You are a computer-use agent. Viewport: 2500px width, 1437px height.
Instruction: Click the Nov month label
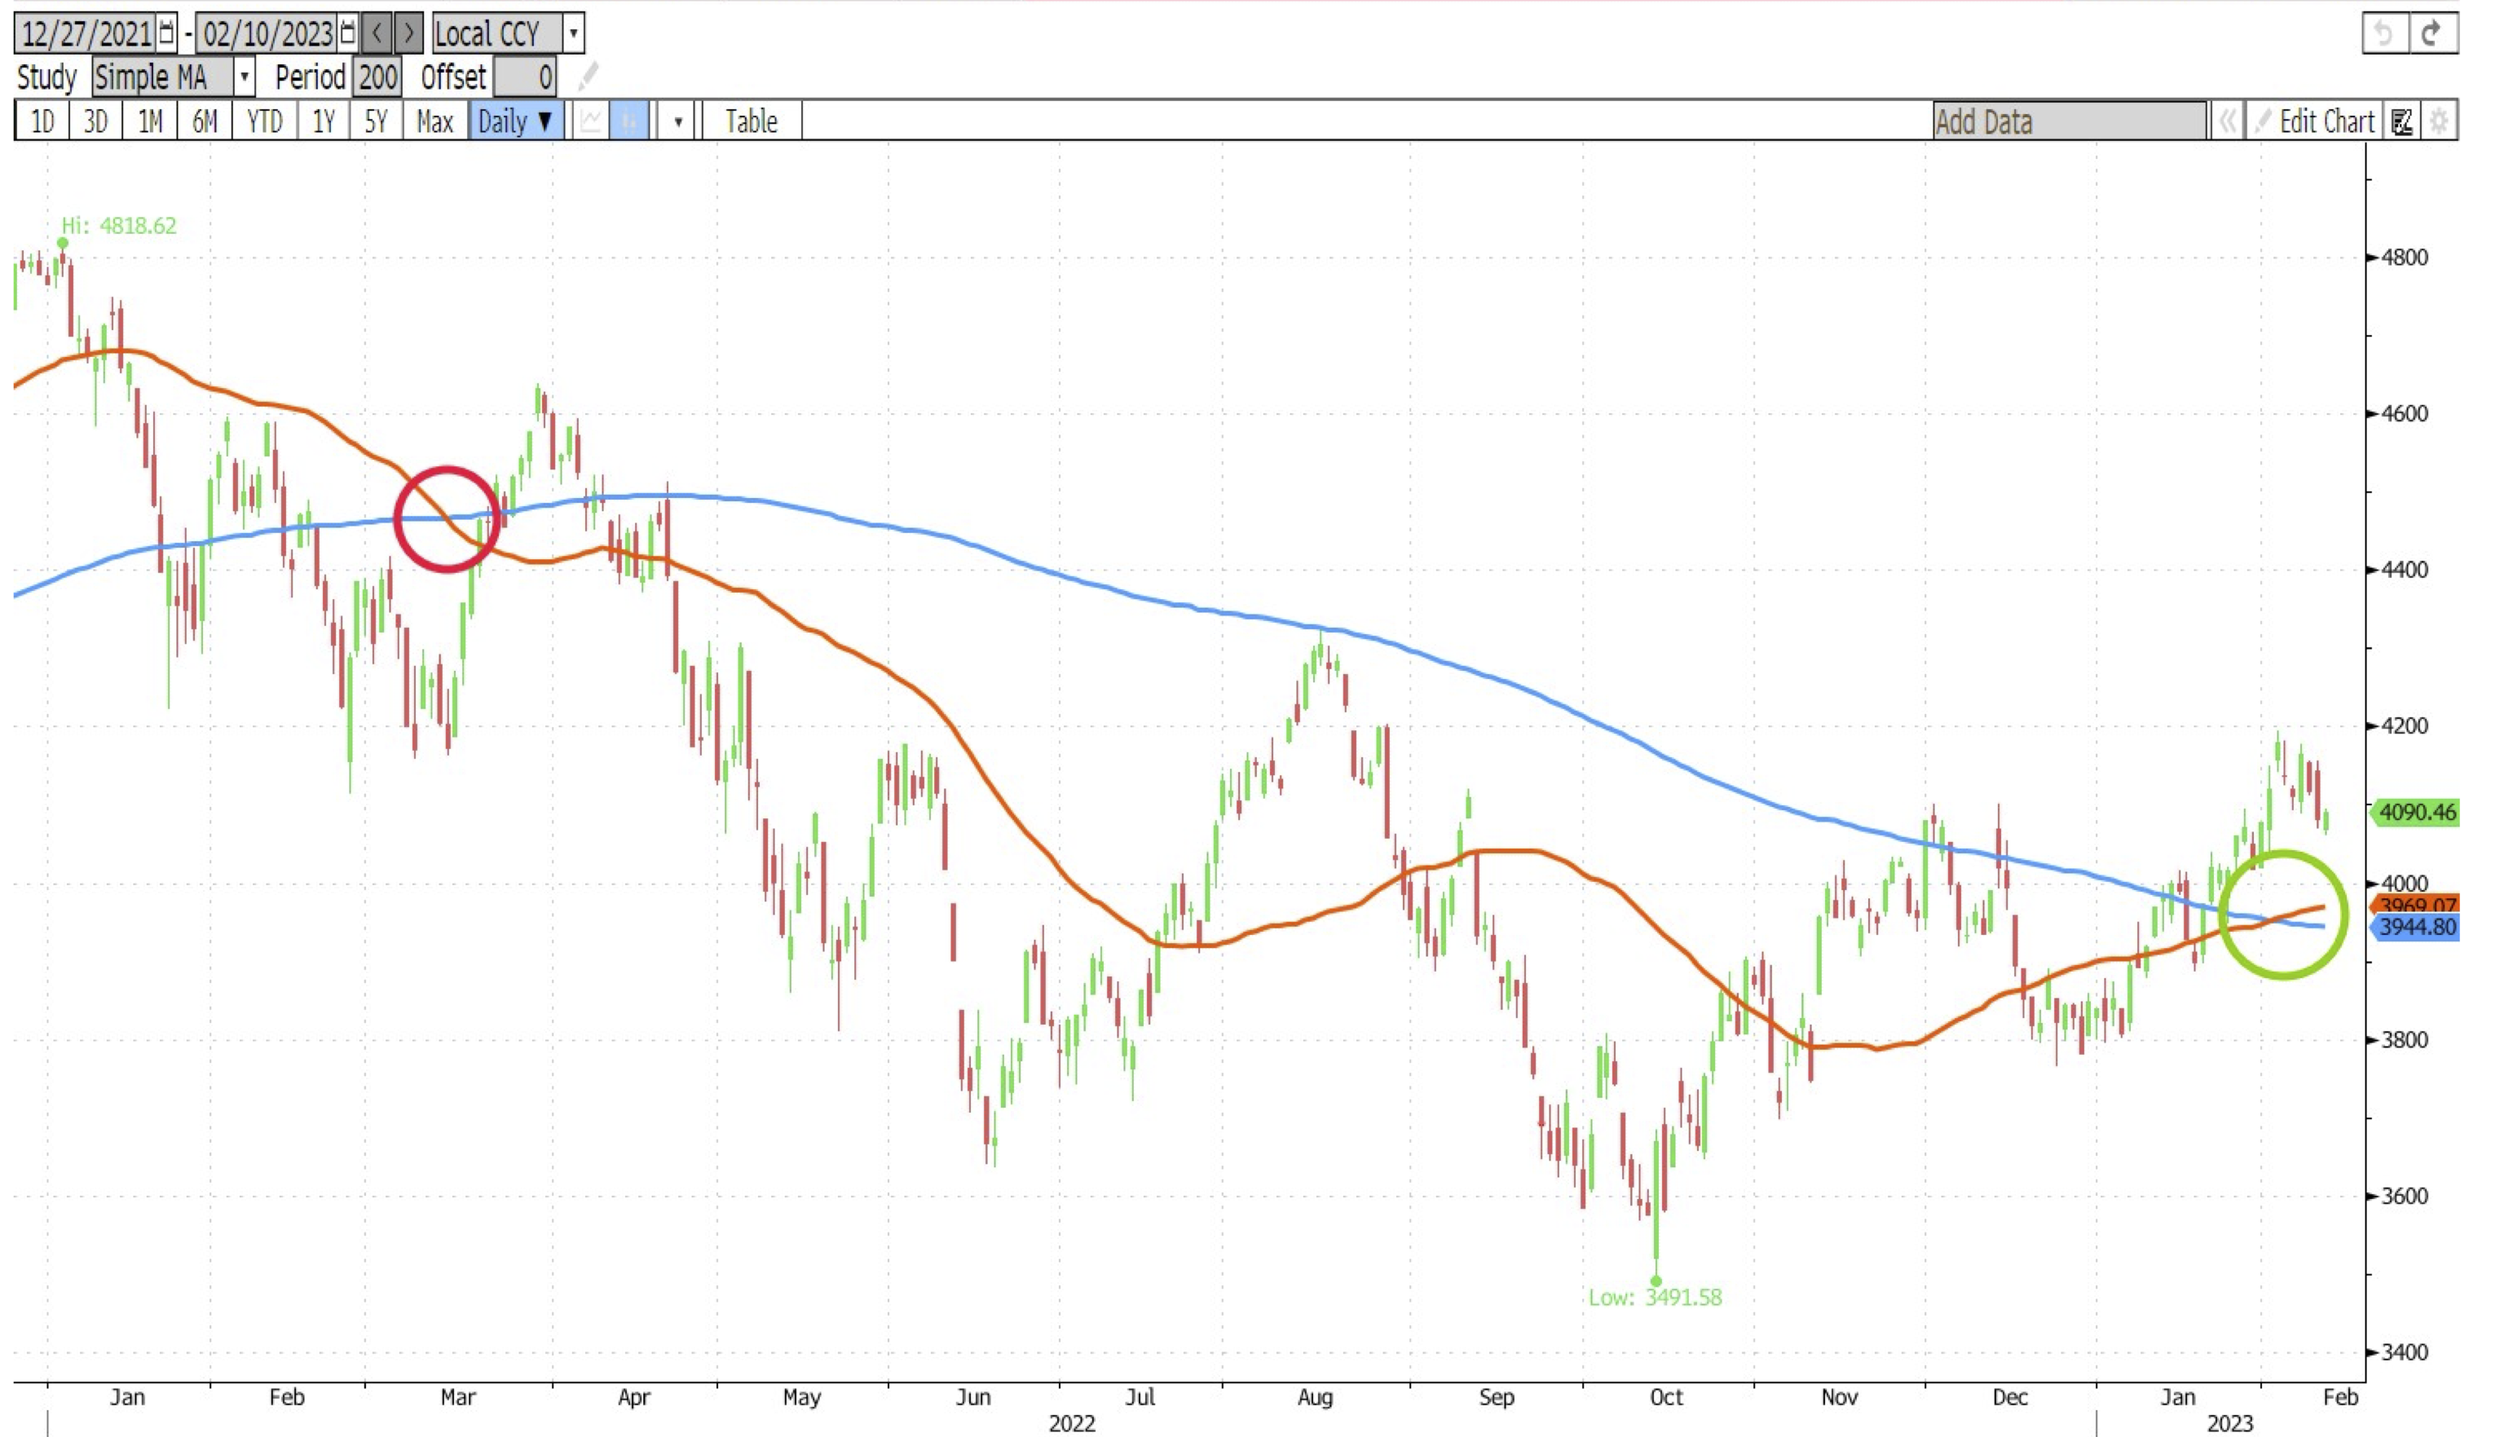coord(1839,1396)
